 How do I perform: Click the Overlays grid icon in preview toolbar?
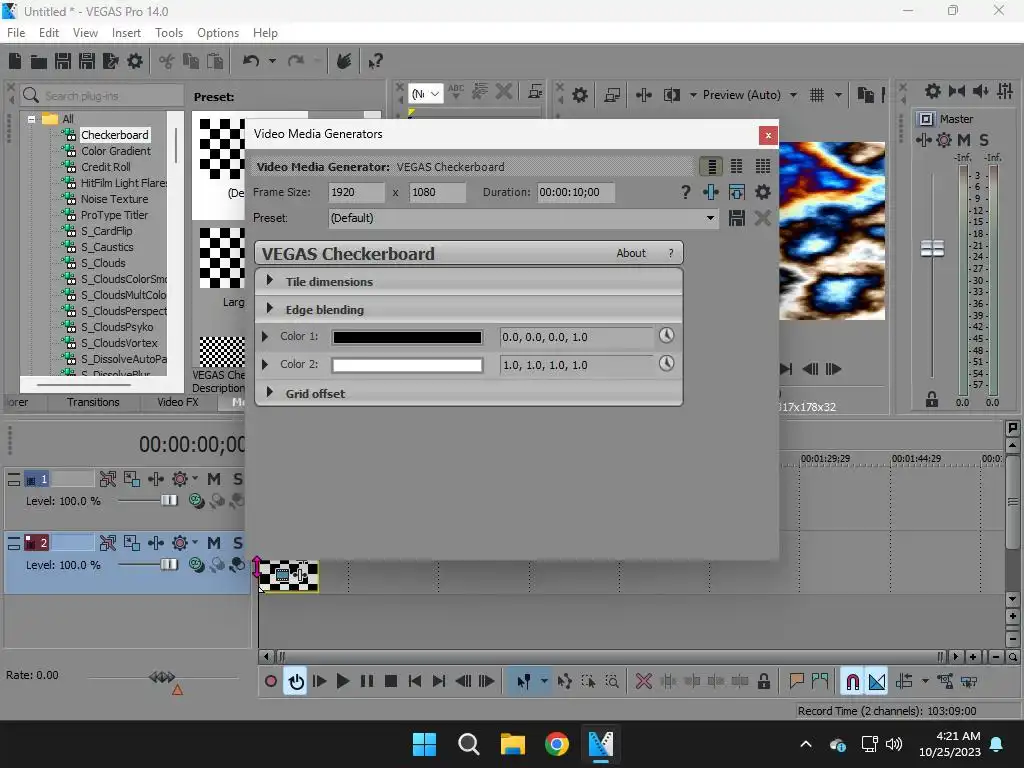pyautogui.click(x=816, y=95)
